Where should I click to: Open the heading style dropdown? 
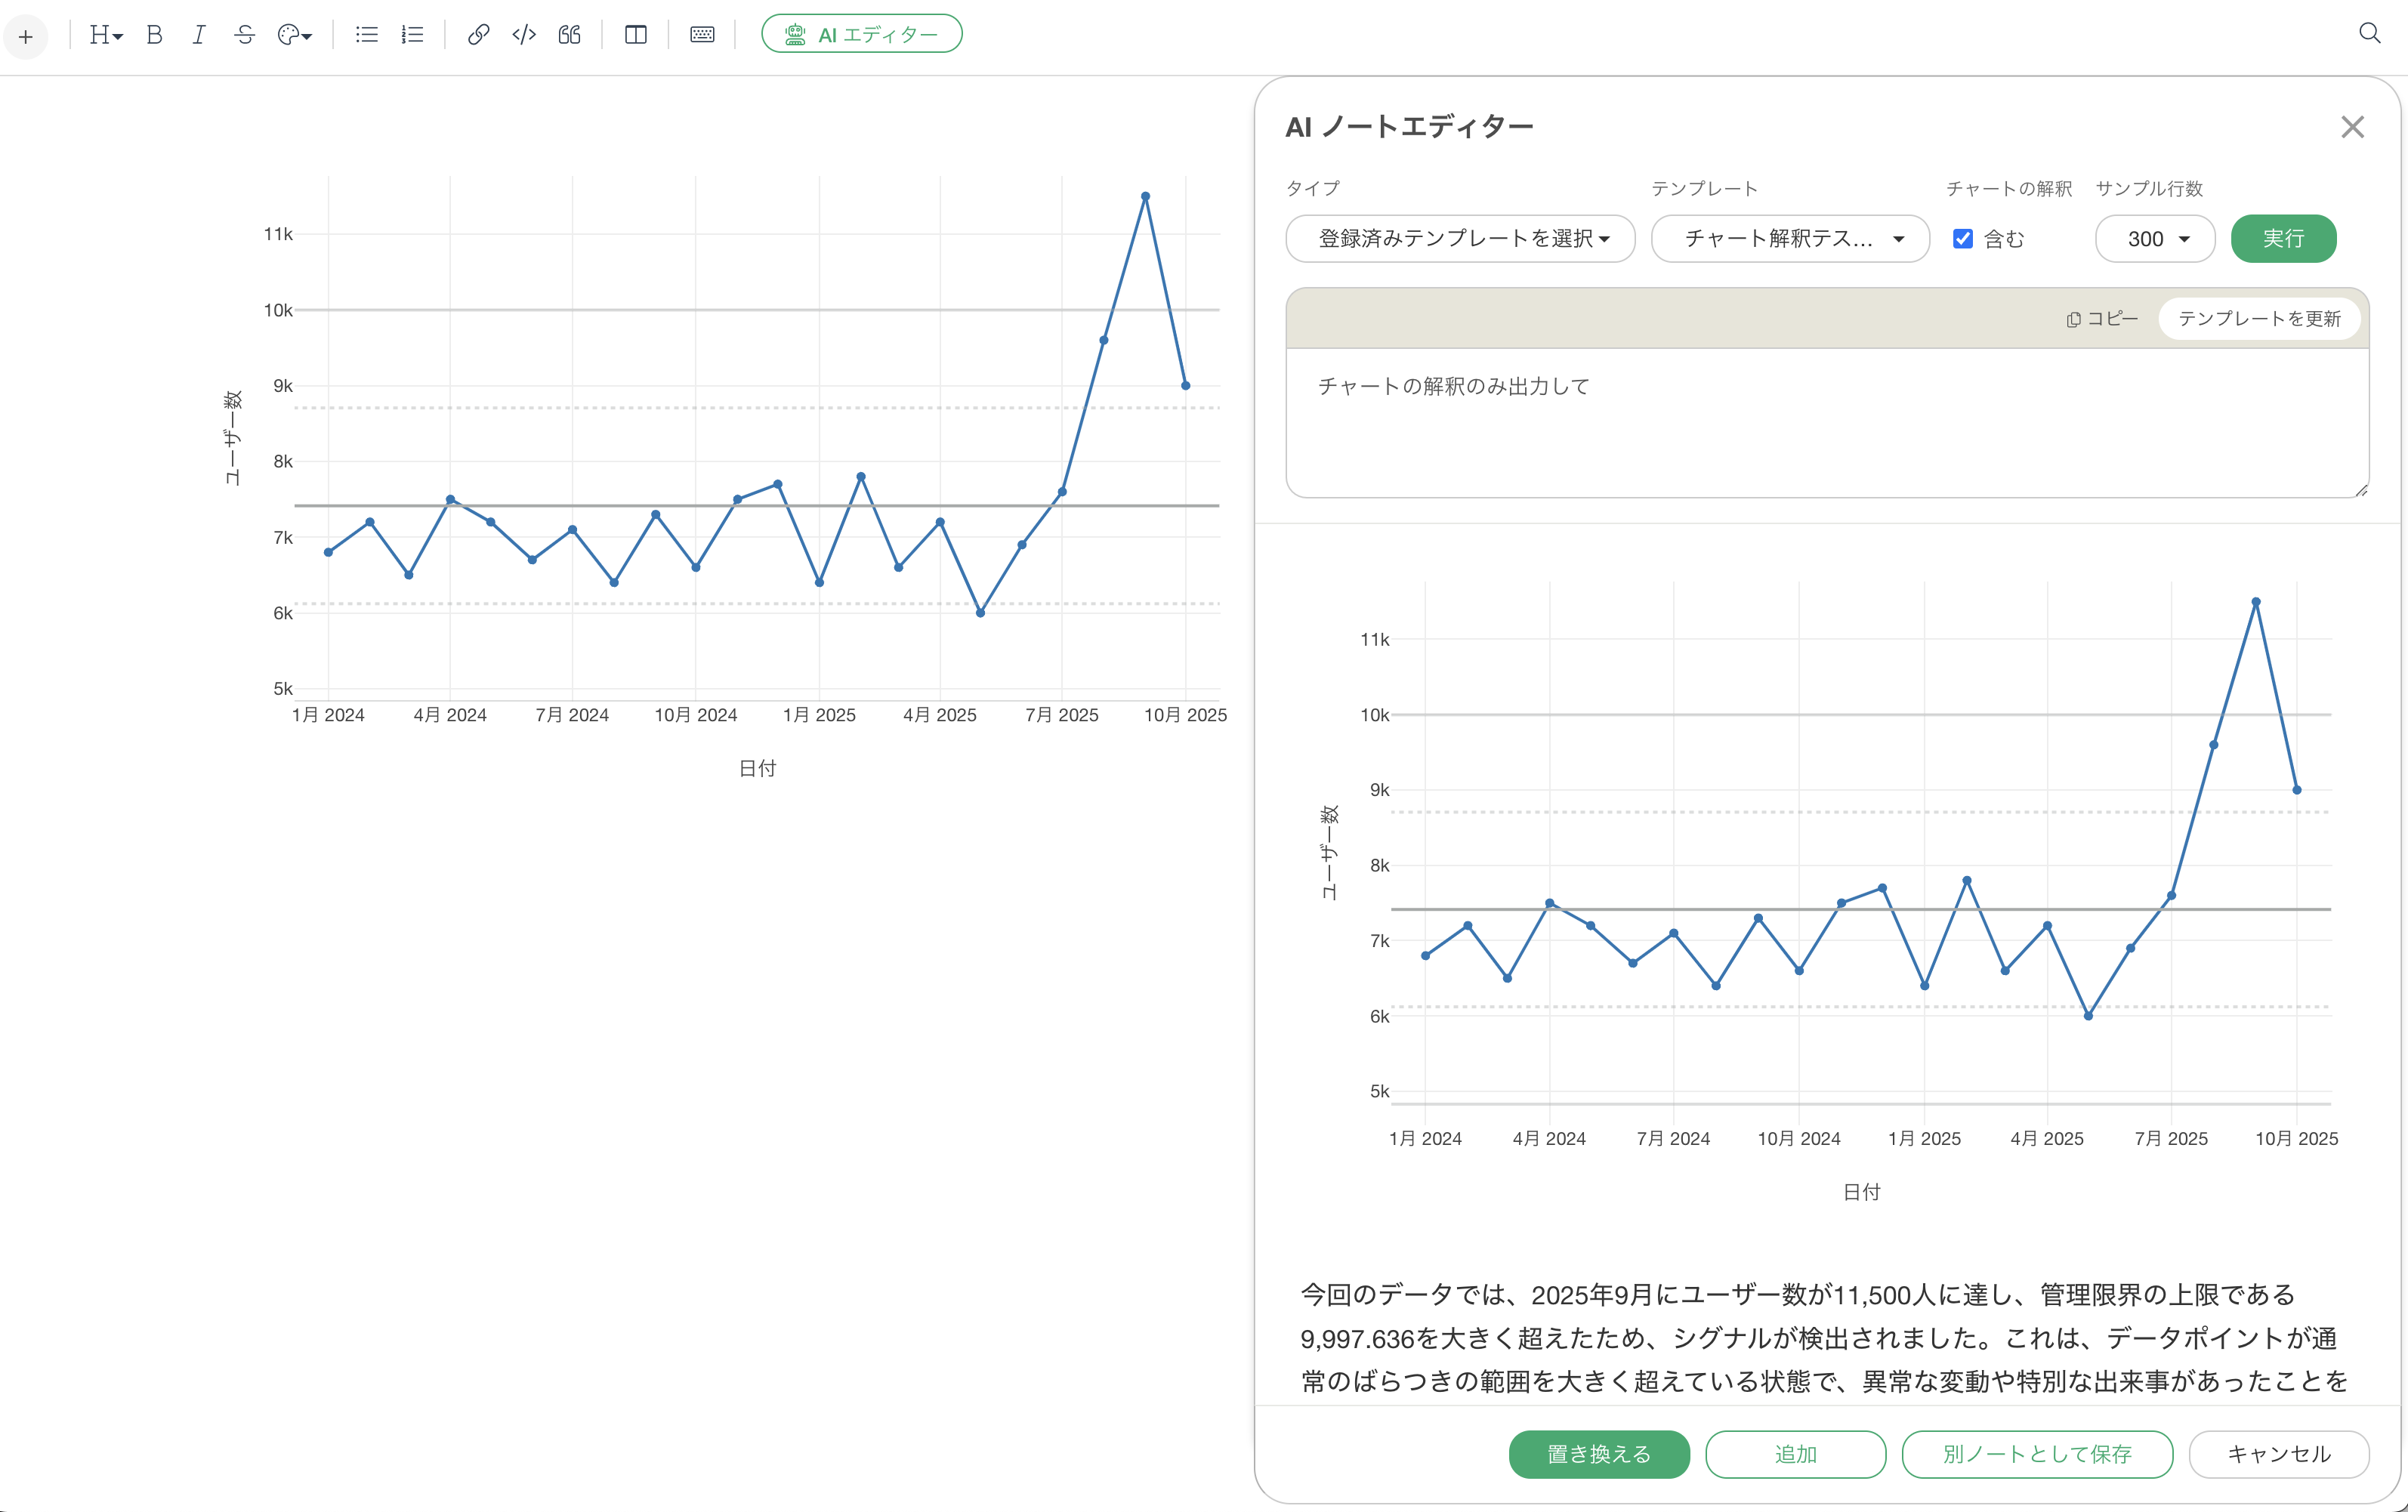coord(105,35)
